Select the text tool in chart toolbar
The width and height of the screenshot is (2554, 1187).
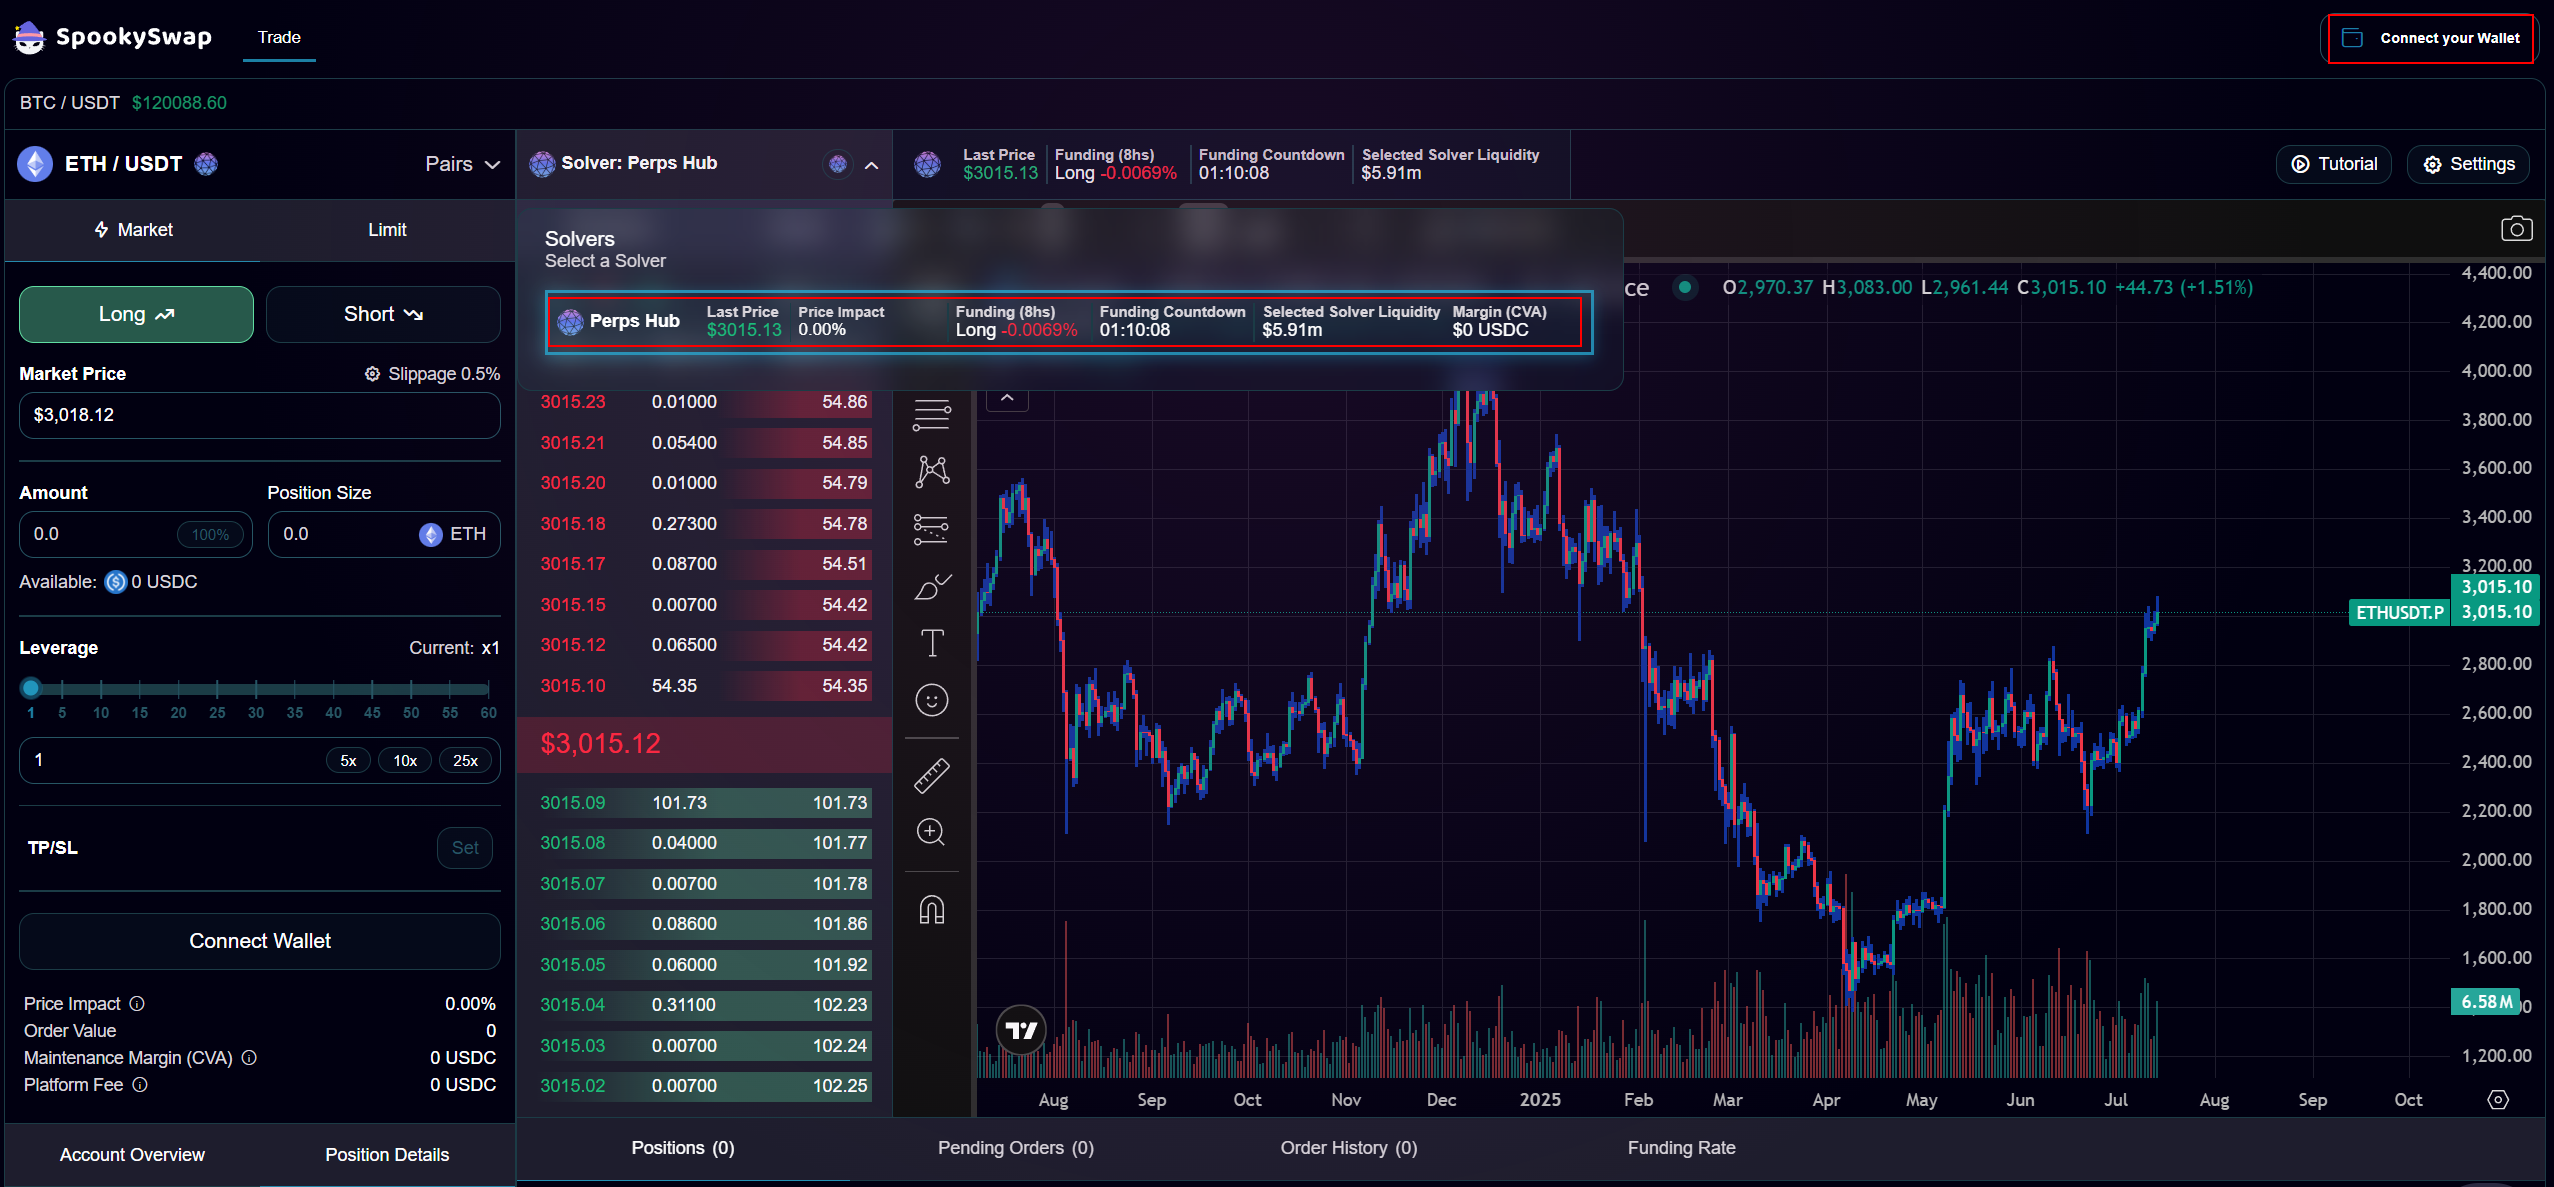[931, 643]
